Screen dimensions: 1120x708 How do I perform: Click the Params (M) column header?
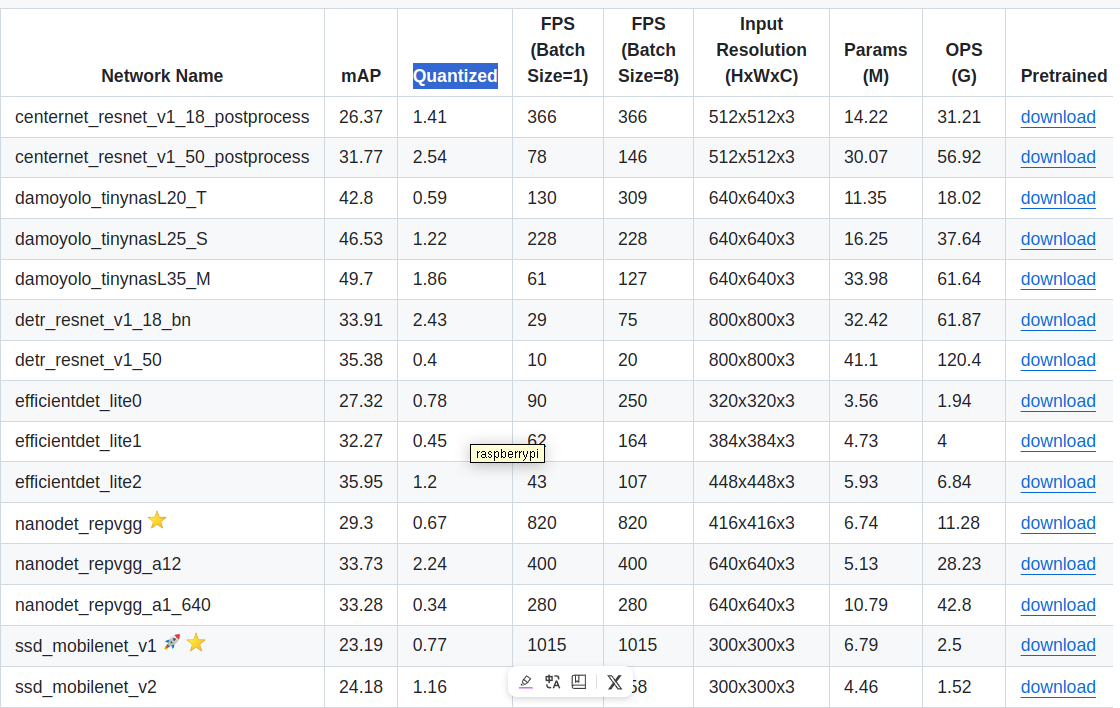pos(875,63)
